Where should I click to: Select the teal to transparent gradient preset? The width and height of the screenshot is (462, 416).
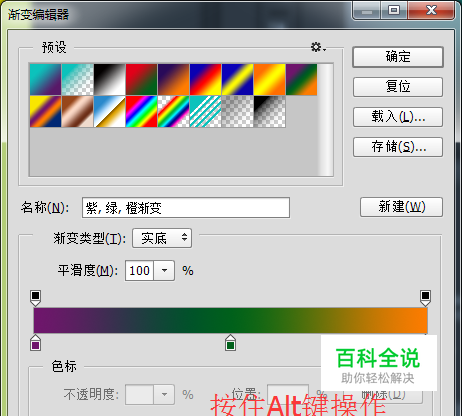(x=78, y=80)
